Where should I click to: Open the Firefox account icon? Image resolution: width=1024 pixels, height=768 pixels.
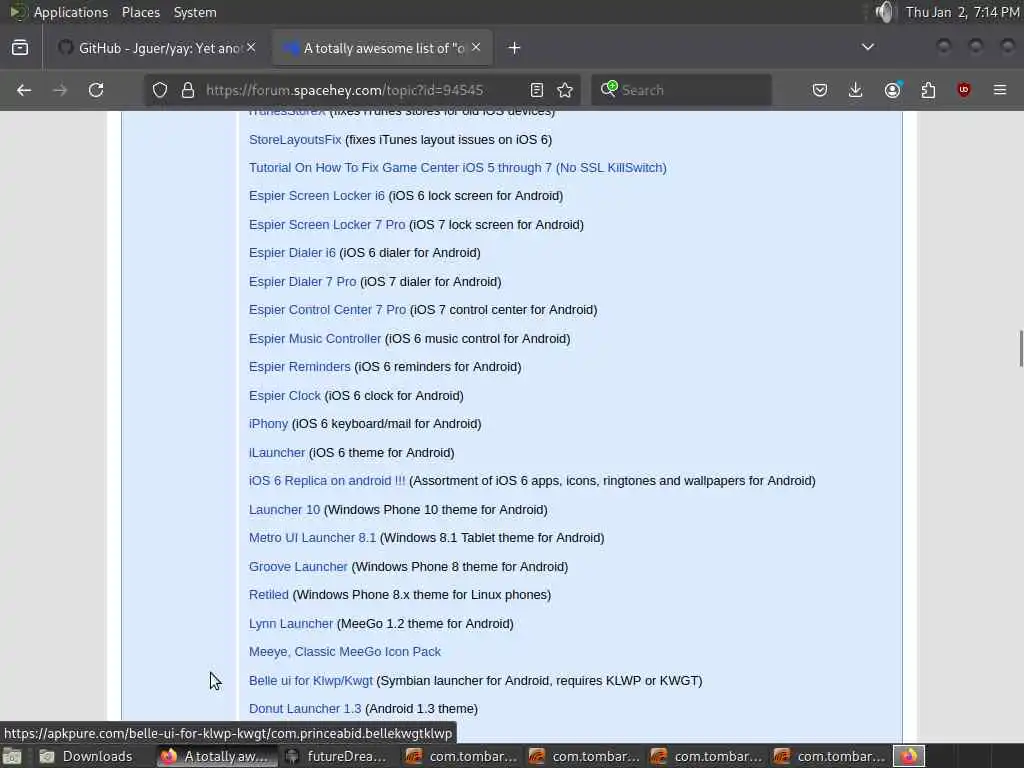tap(892, 90)
